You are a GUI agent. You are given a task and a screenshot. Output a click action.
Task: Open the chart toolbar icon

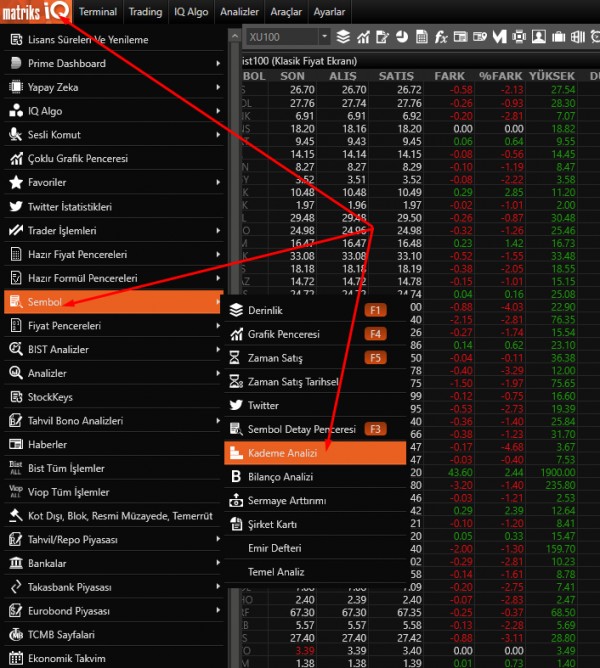click(x=363, y=37)
